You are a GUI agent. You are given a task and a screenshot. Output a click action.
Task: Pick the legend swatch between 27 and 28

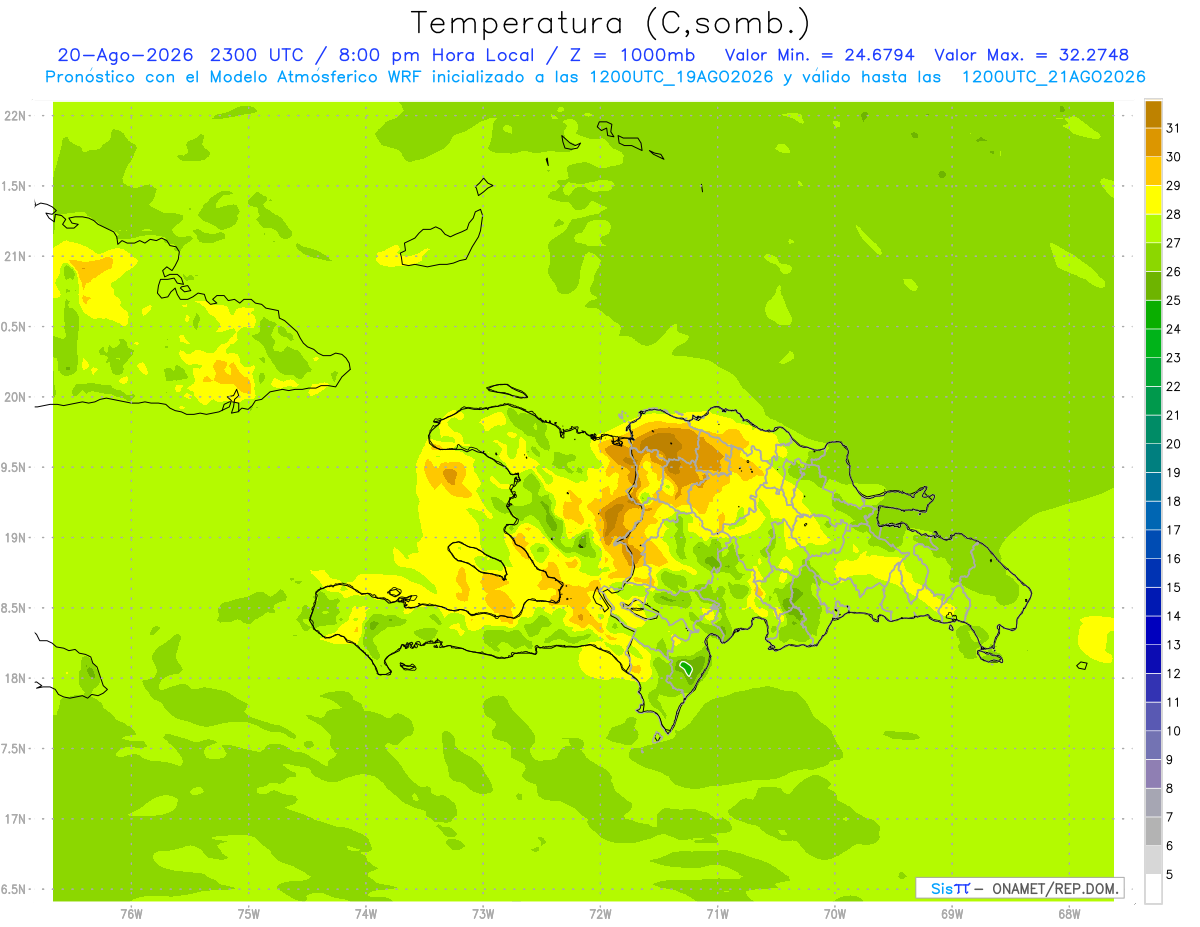click(x=1153, y=229)
